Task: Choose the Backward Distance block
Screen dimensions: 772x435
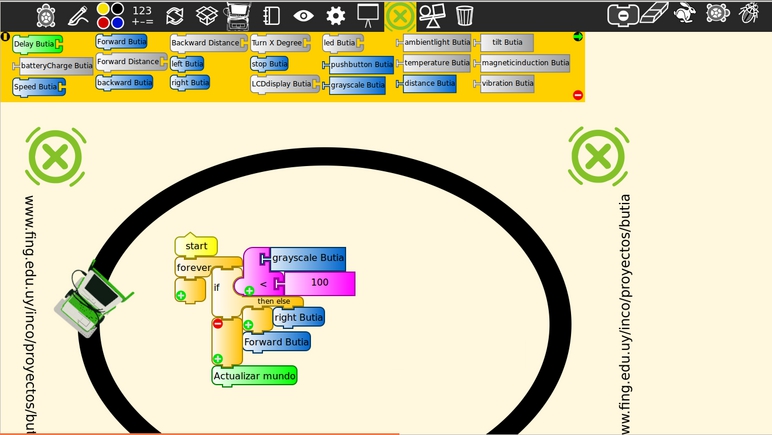Action: [209, 43]
